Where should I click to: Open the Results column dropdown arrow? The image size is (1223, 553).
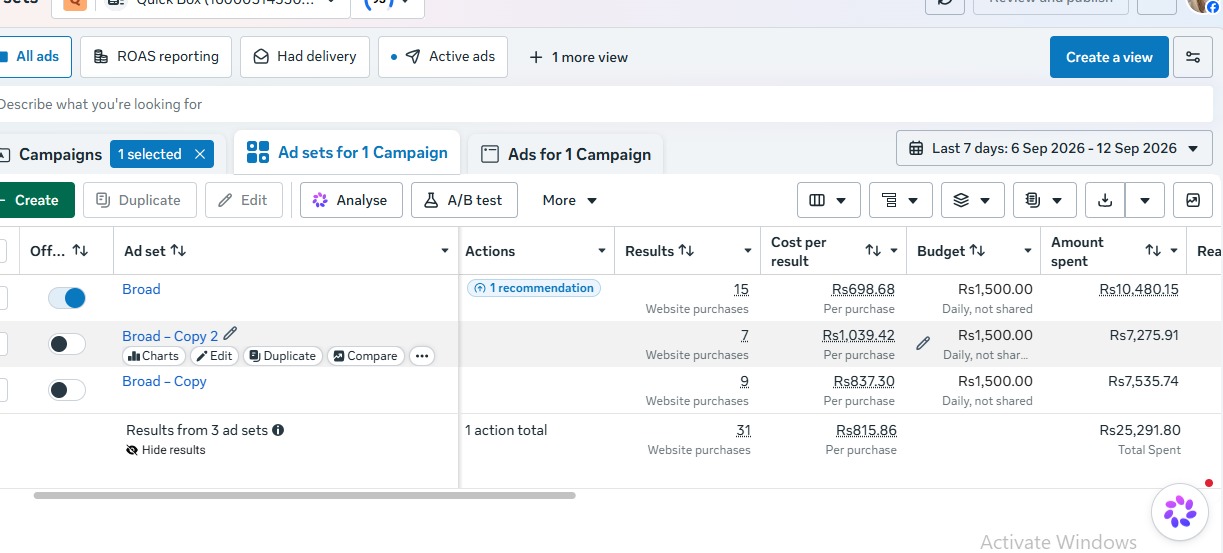pos(748,251)
